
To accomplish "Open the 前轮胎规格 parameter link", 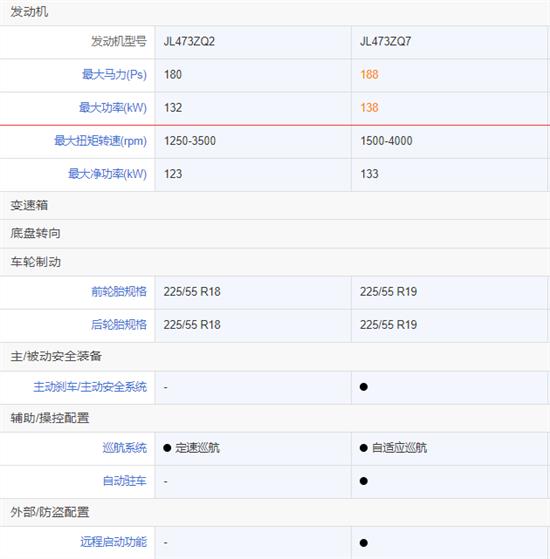I will click(119, 292).
